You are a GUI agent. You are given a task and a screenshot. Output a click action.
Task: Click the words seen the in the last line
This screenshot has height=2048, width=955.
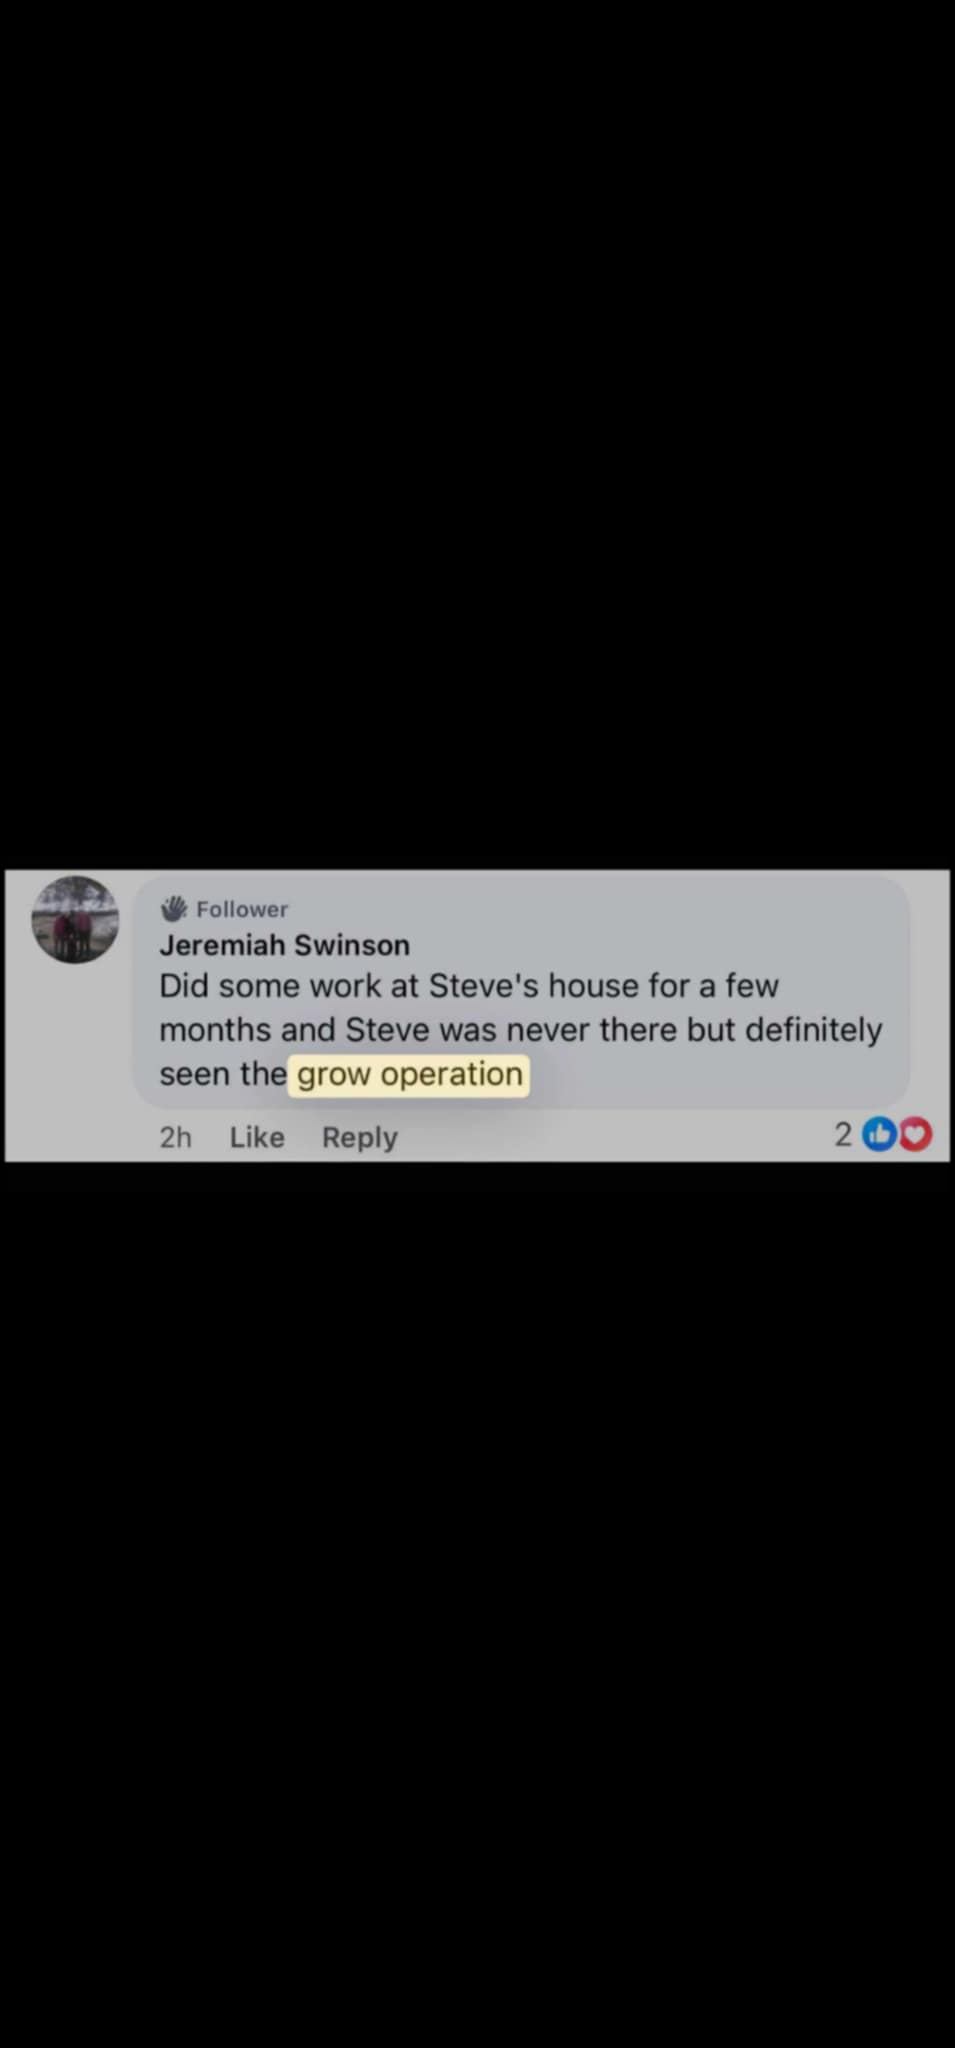[x=223, y=1074]
